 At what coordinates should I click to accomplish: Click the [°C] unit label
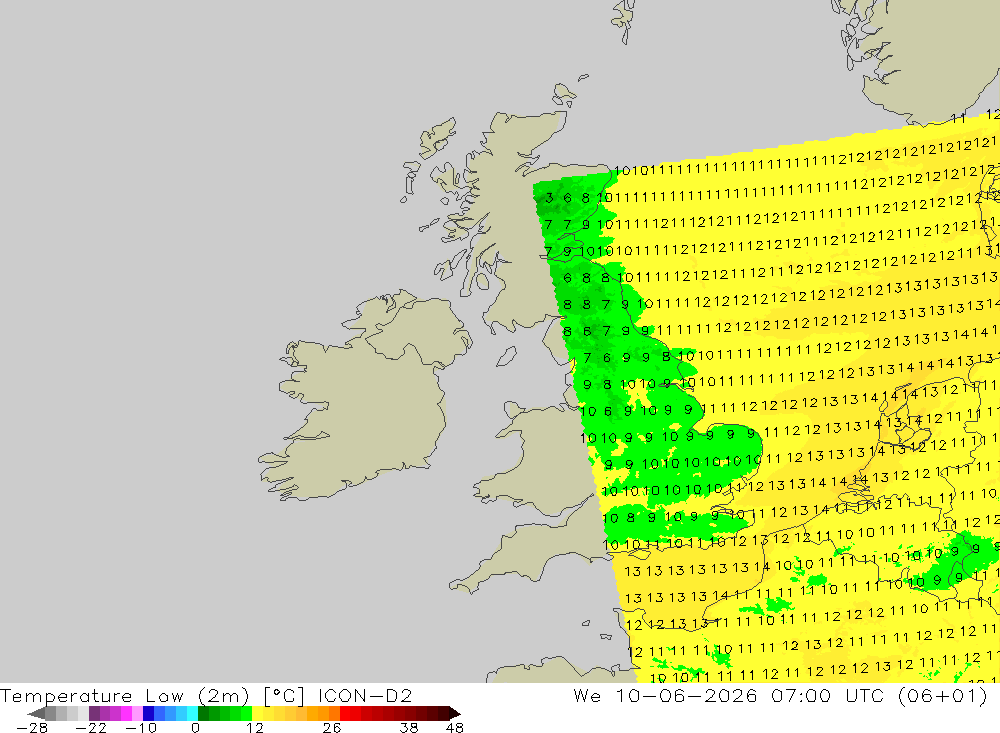tap(284, 695)
